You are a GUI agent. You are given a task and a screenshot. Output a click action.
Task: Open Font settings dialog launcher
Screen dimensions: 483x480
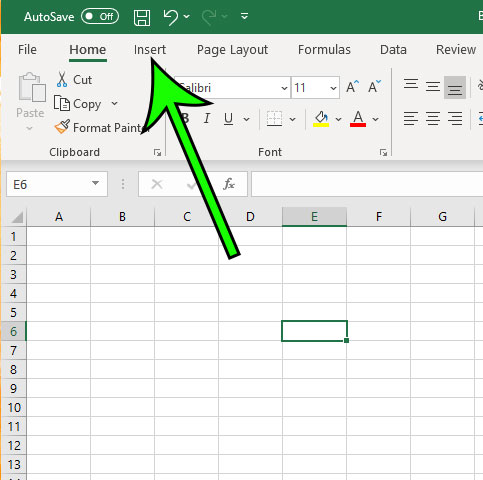pyautogui.click(x=383, y=152)
